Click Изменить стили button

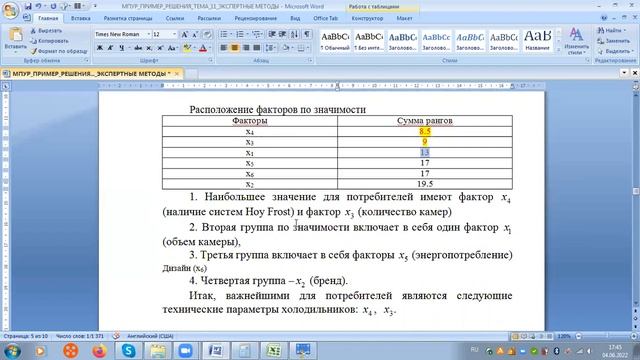(576, 41)
